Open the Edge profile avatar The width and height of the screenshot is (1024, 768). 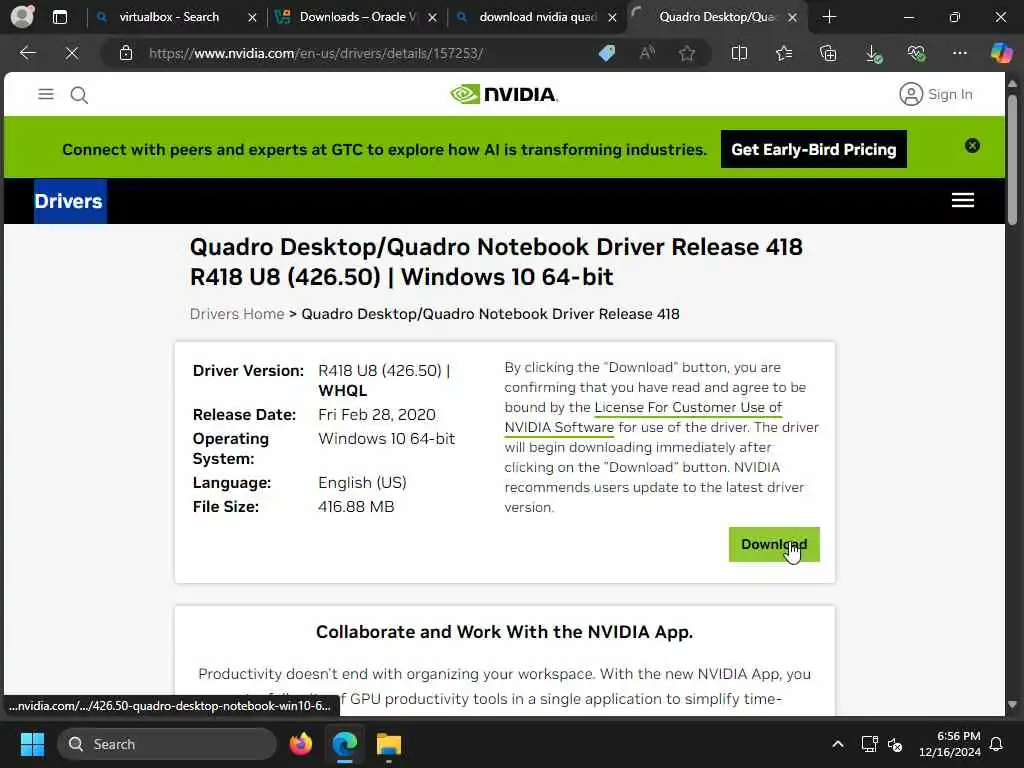click(x=22, y=17)
